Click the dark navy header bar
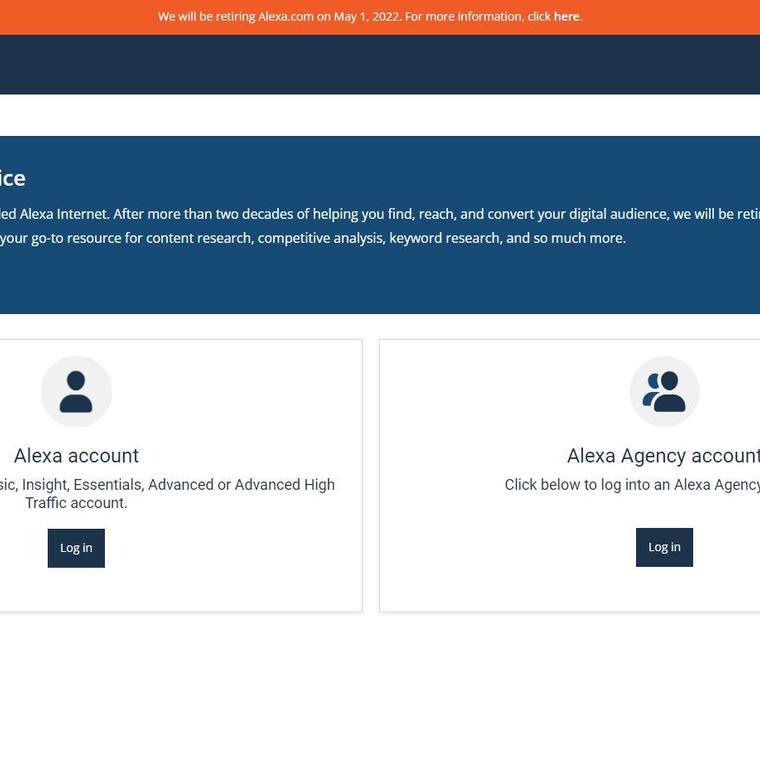The width and height of the screenshot is (760, 760). (380, 64)
